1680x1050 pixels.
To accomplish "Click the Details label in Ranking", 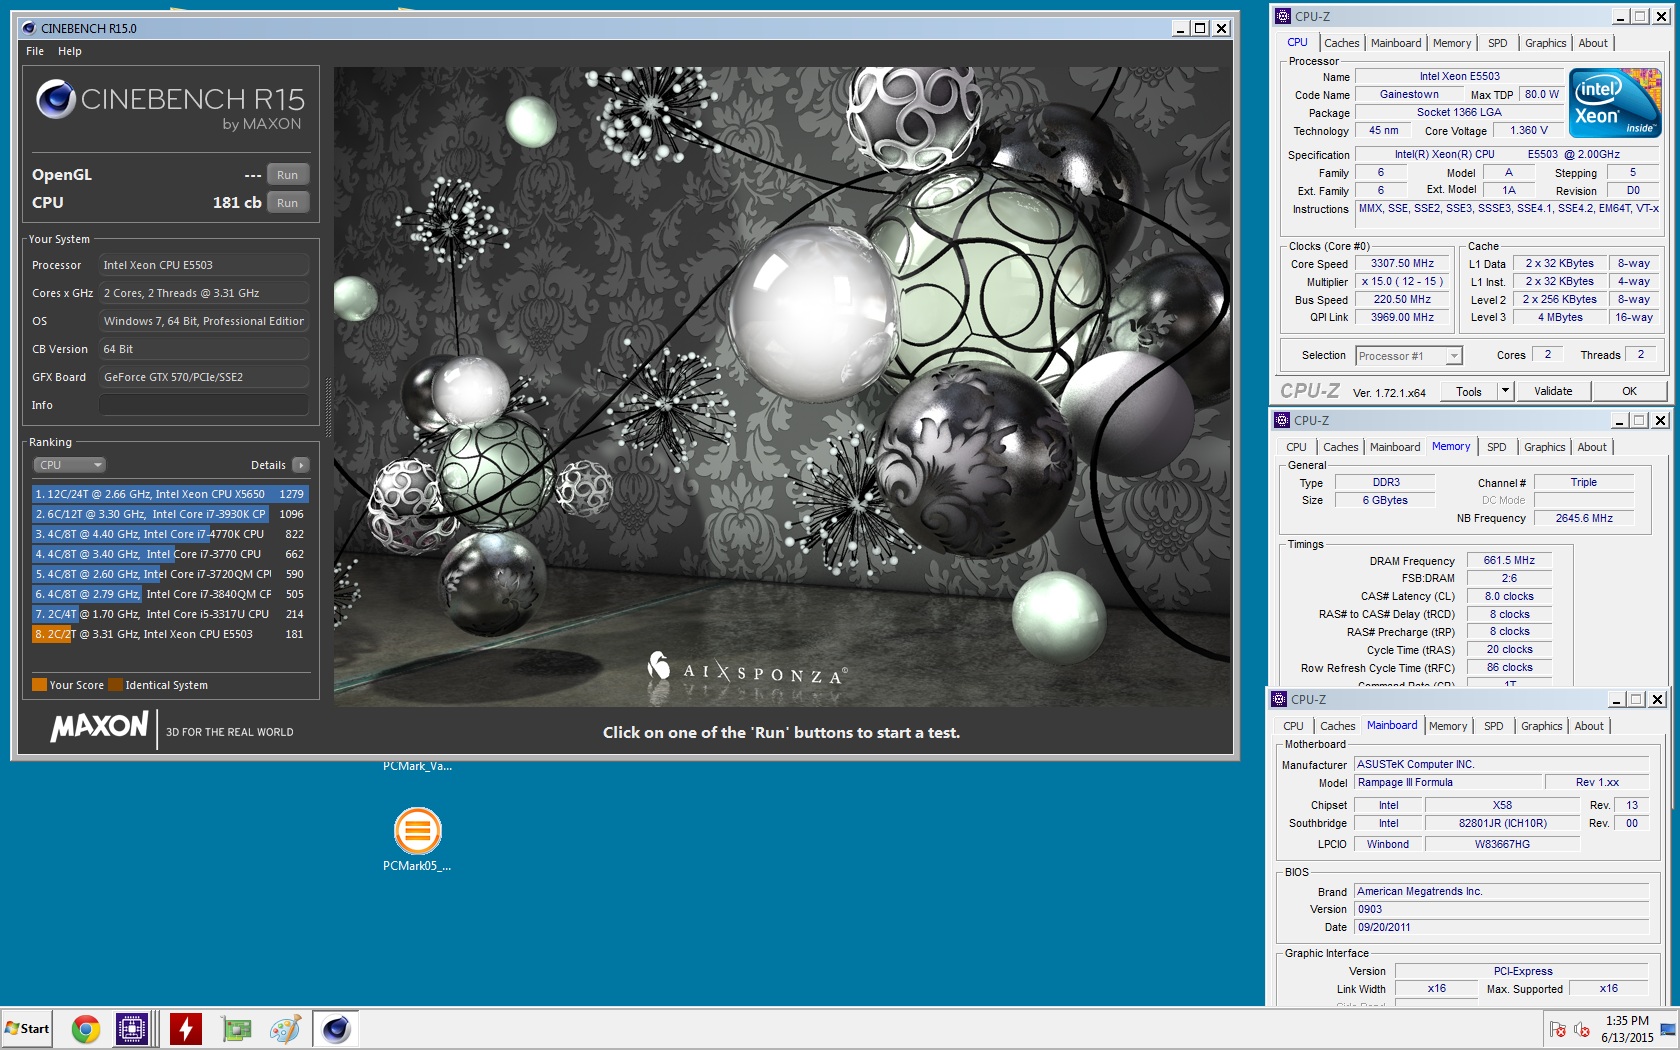I will 268,465.
